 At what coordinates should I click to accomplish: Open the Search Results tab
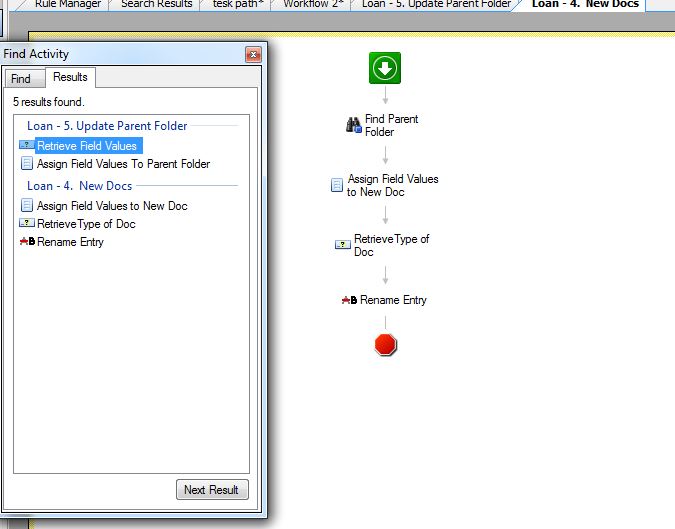[x=157, y=4]
